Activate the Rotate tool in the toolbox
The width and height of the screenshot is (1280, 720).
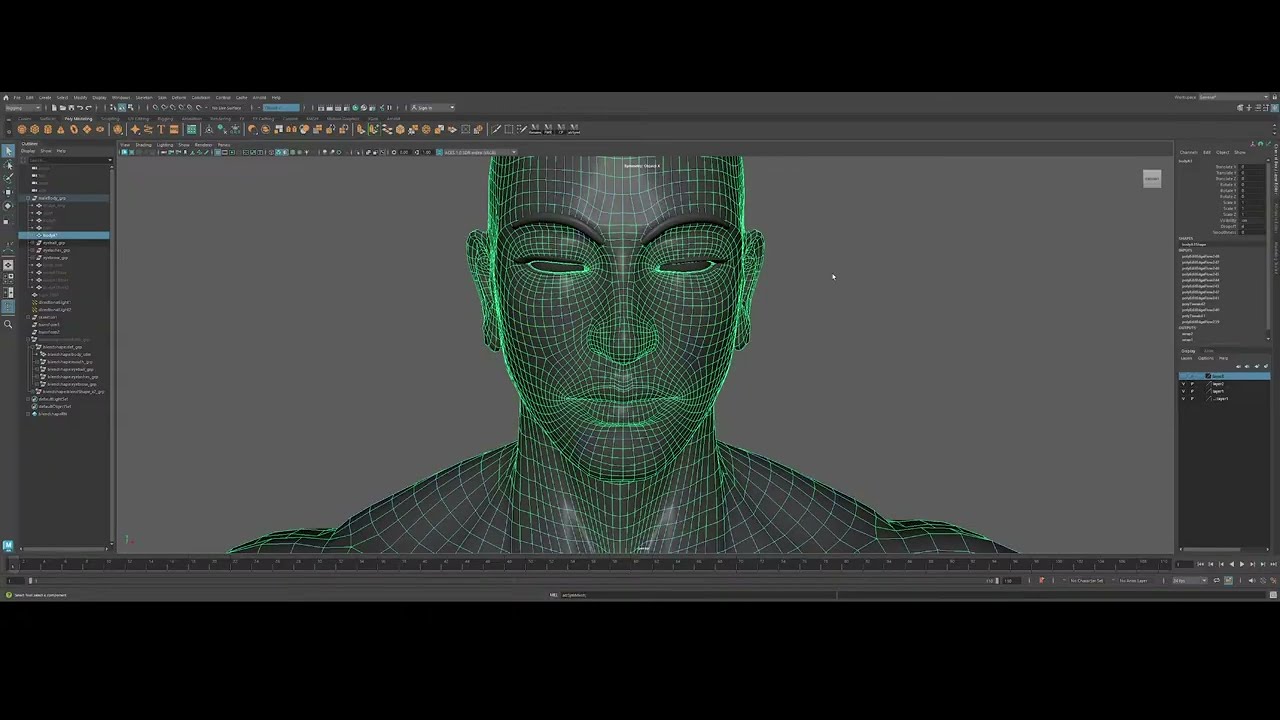[x=8, y=206]
